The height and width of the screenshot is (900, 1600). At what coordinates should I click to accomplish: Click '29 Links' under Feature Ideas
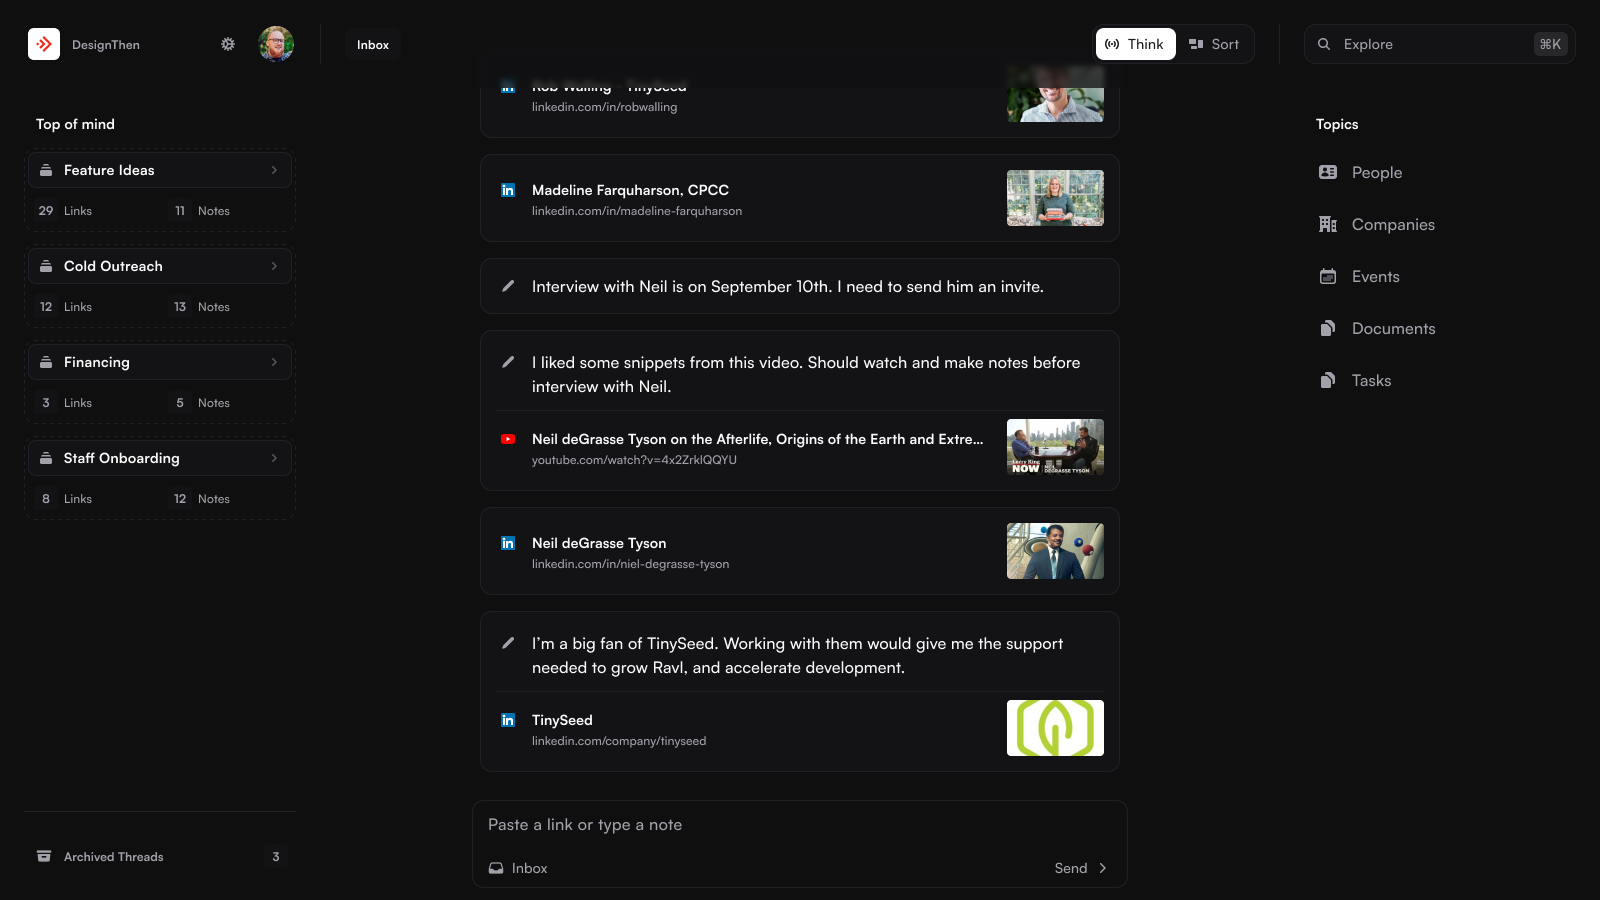click(66, 211)
